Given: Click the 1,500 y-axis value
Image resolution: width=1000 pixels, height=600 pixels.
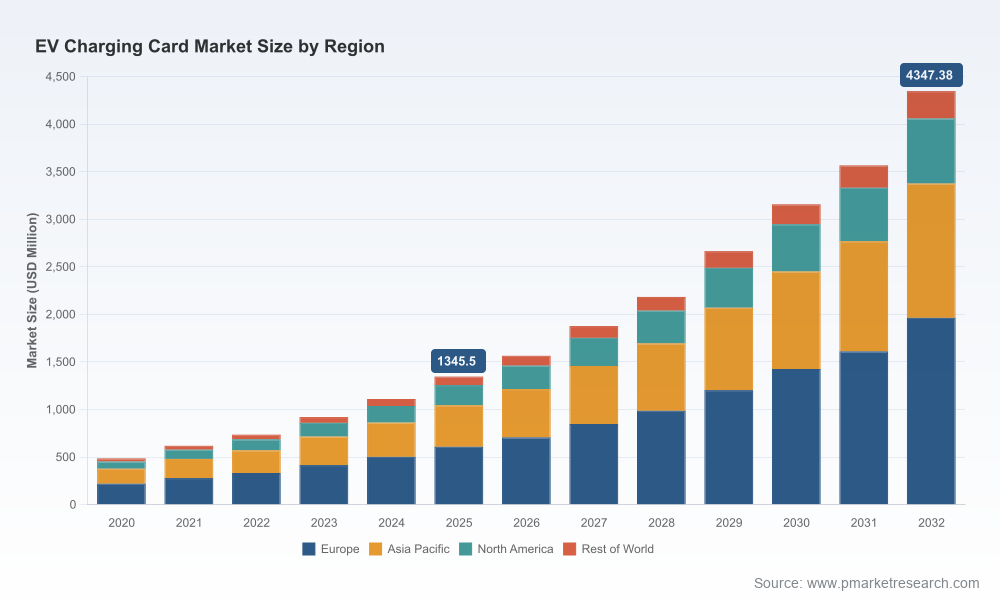Looking at the screenshot, I should 61,362.
